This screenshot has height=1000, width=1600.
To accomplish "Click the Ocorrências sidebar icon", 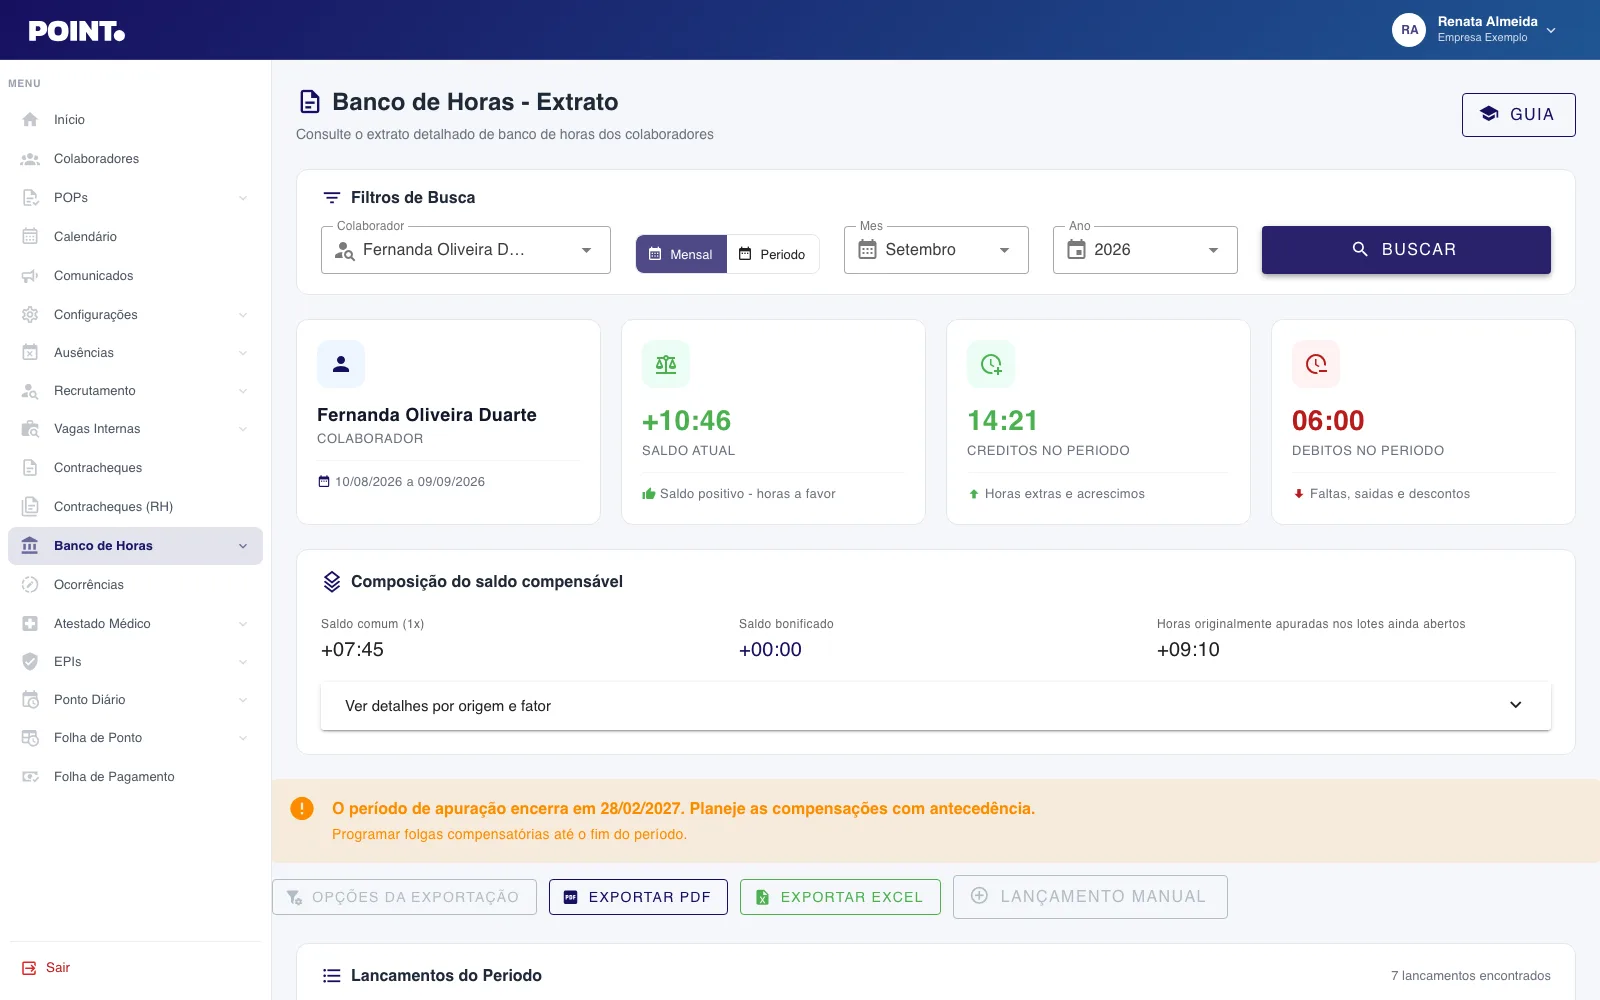I will coord(30,584).
